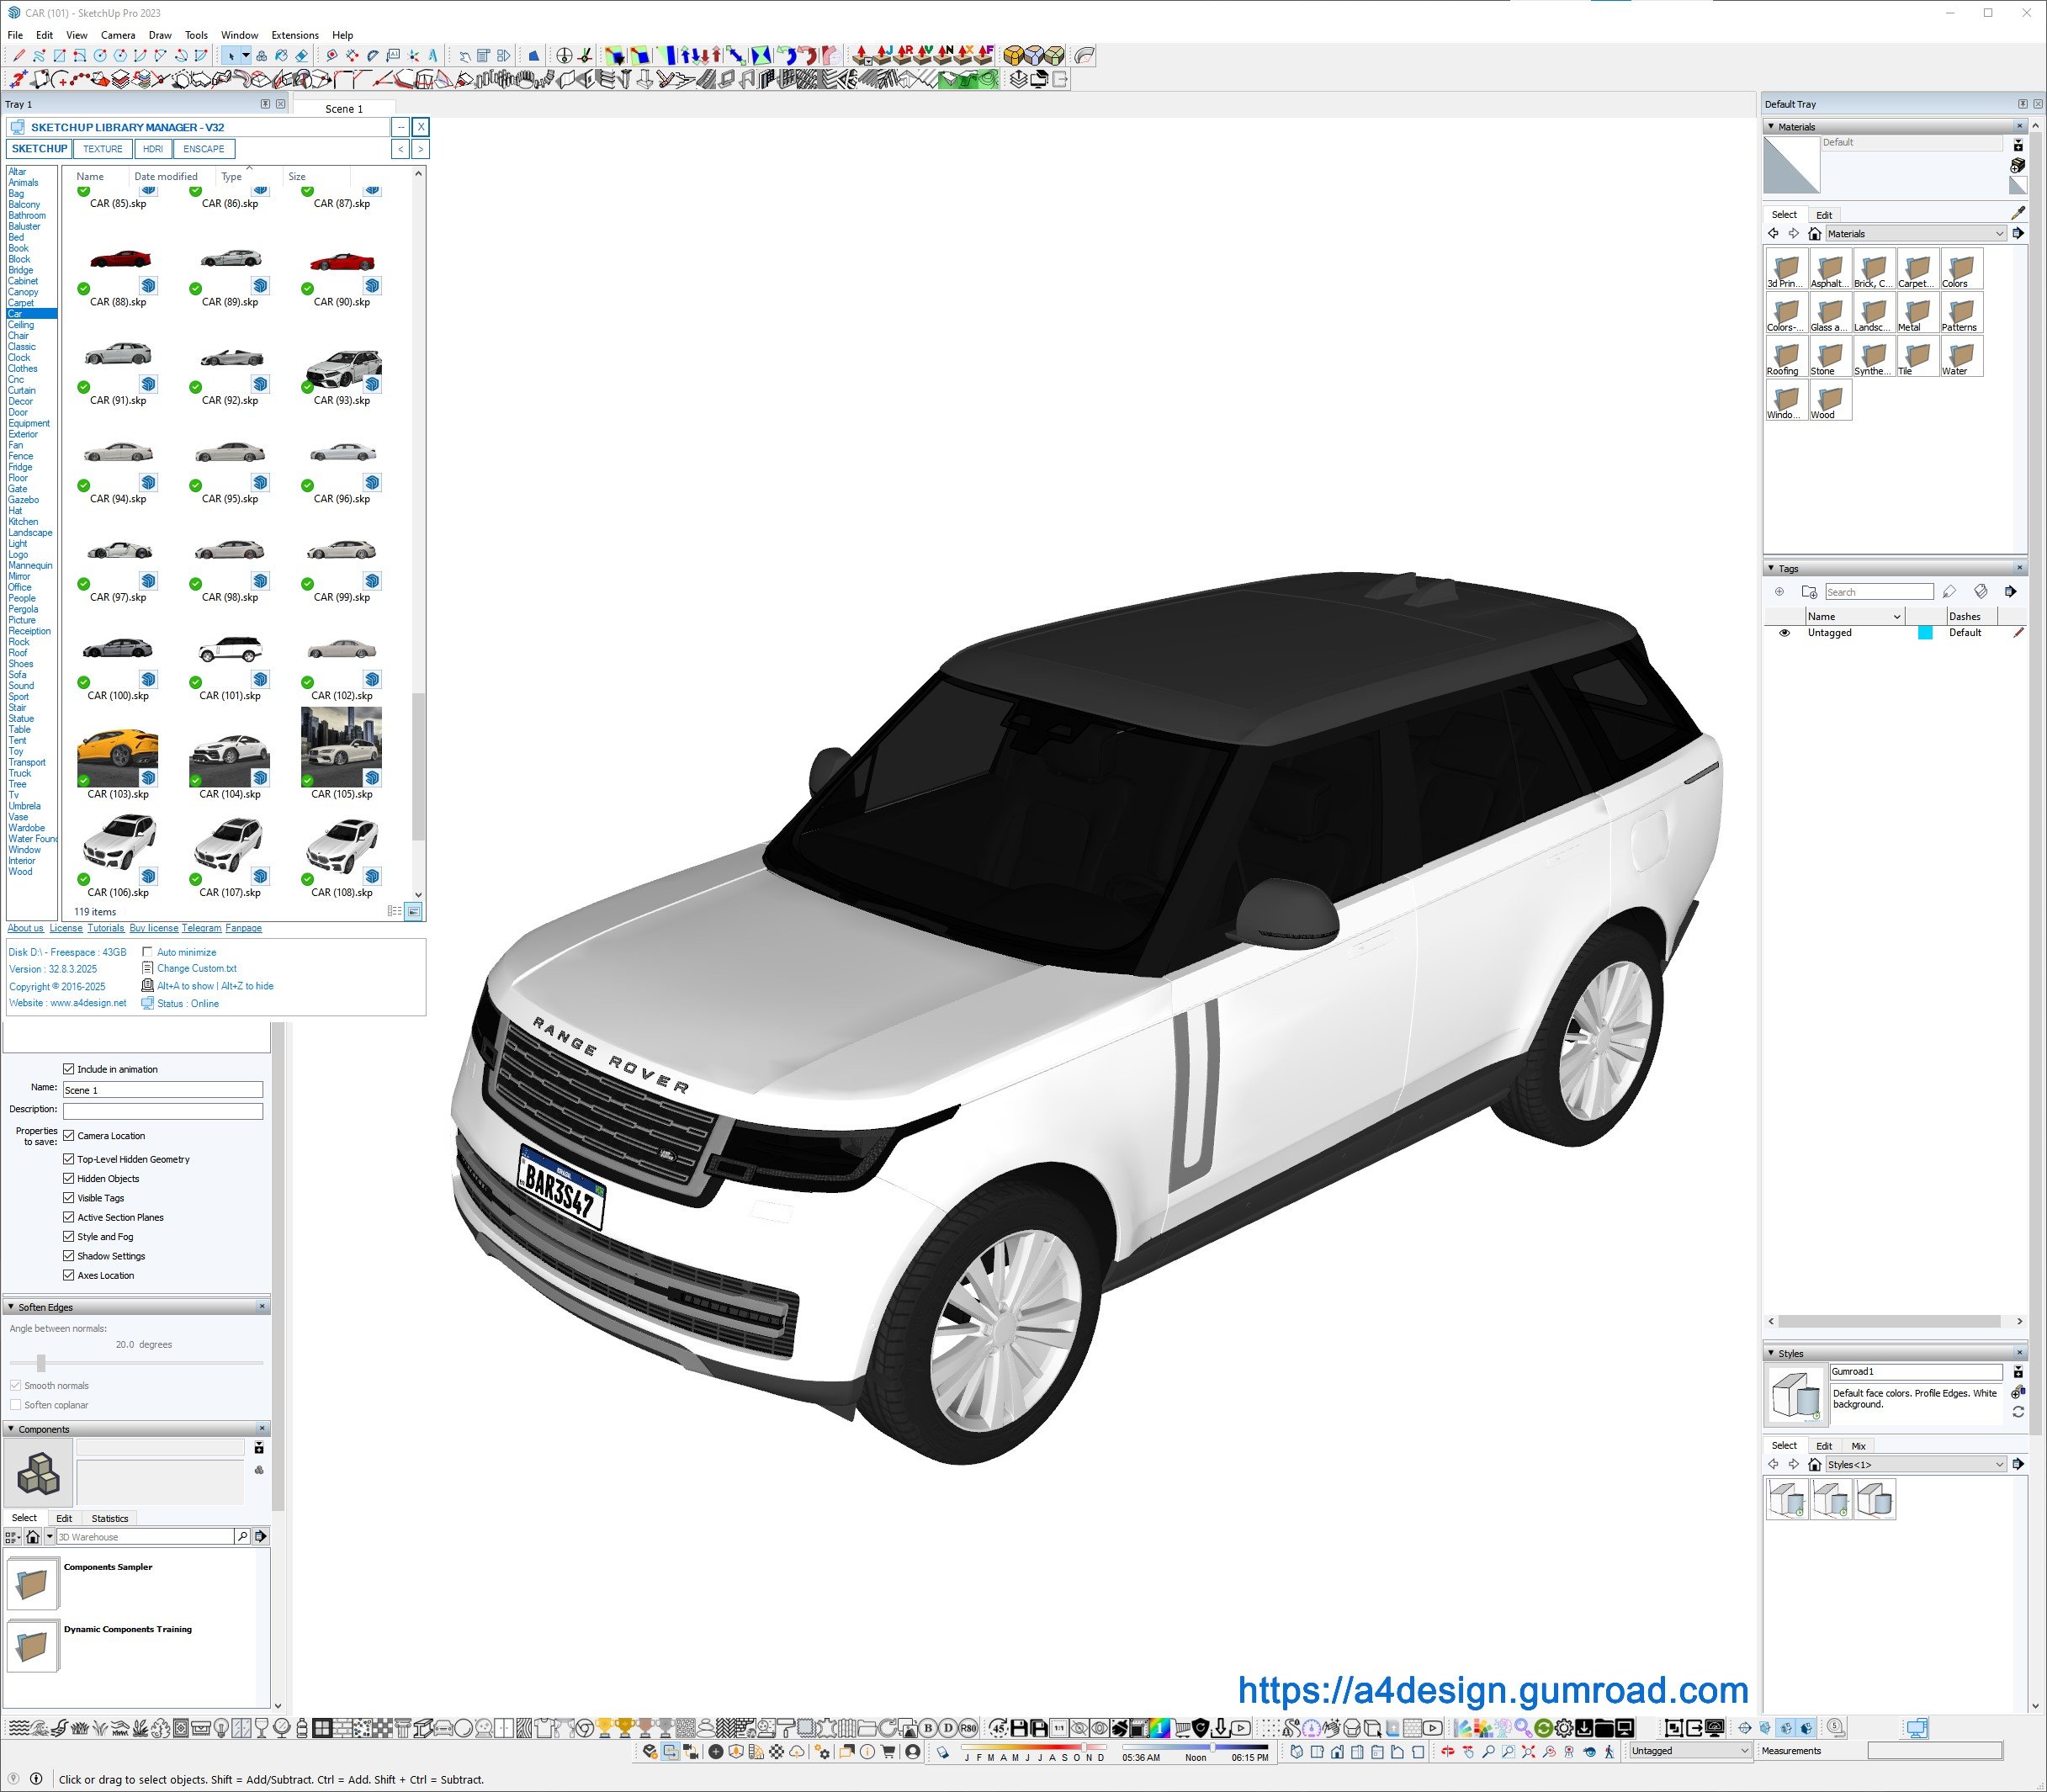Toggle Untagged tag visibility eye
Viewport: 2047px width, 1792px height.
1784,633
